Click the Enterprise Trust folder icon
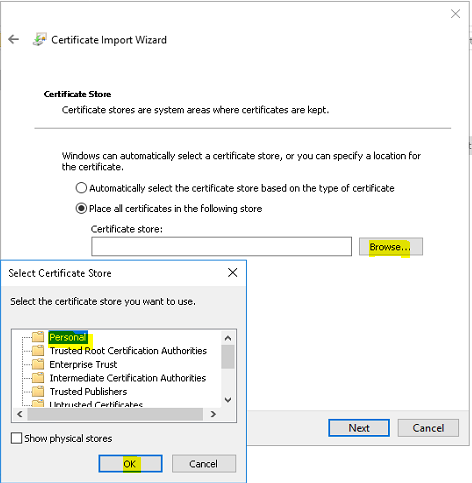472x483 pixels. [x=38, y=364]
